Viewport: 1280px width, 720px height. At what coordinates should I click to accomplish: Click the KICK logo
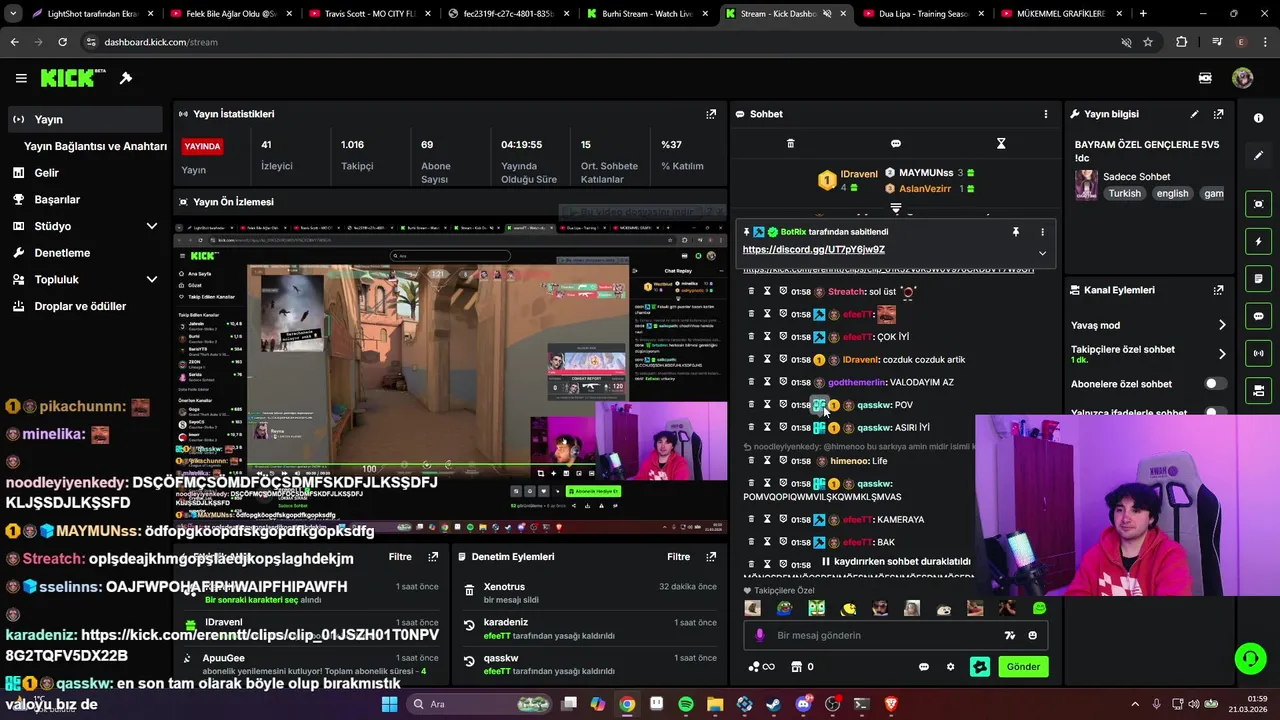point(67,78)
